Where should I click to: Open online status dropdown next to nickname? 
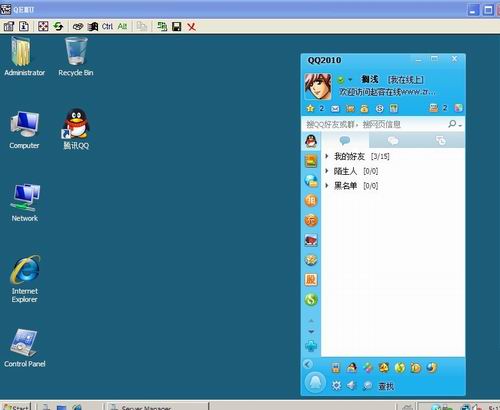tap(350, 80)
